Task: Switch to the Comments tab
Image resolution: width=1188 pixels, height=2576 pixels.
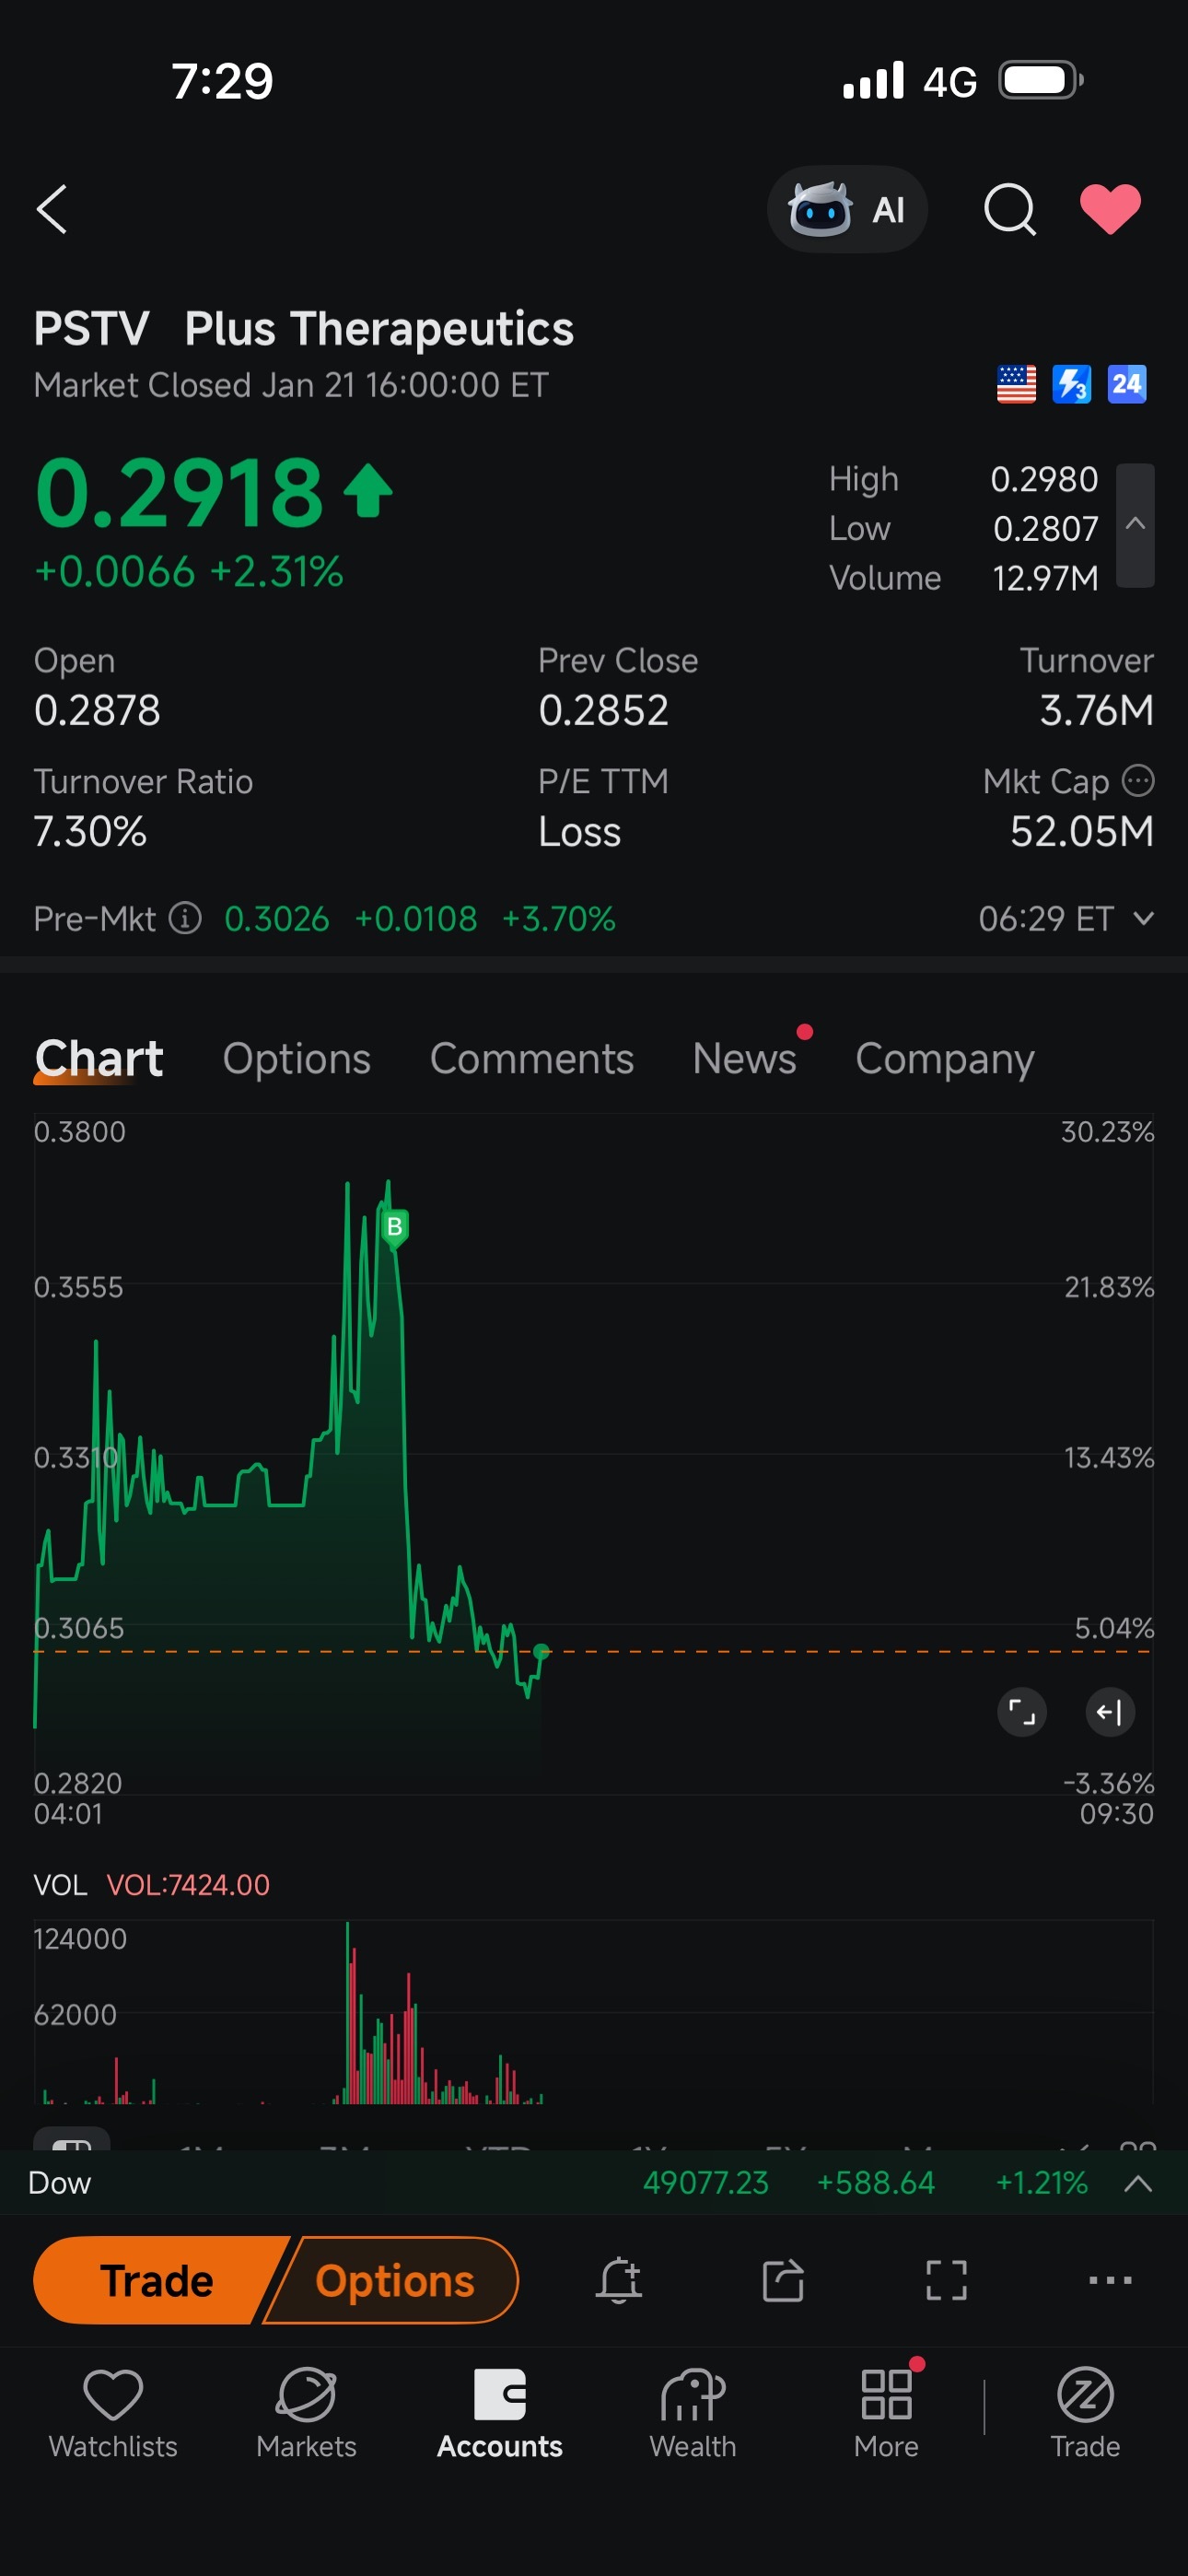Action: click(532, 1058)
